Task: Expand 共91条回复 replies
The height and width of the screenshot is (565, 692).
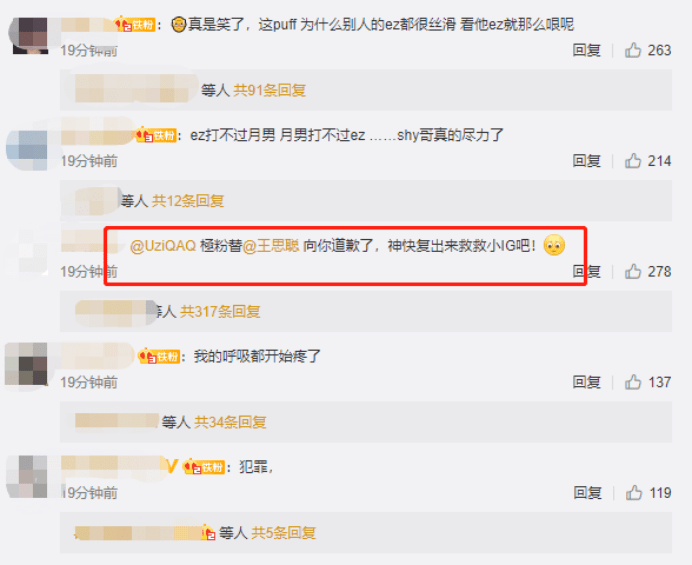Action: click(x=269, y=90)
